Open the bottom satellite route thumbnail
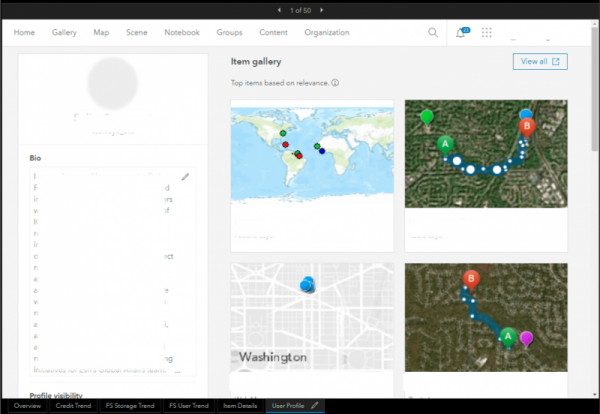This screenshot has width=600, height=414. [x=486, y=317]
